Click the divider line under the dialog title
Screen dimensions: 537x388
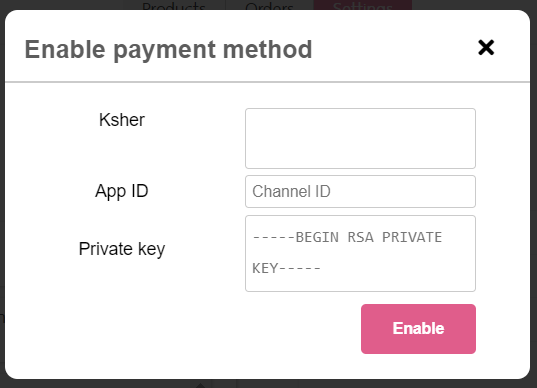pos(267,82)
